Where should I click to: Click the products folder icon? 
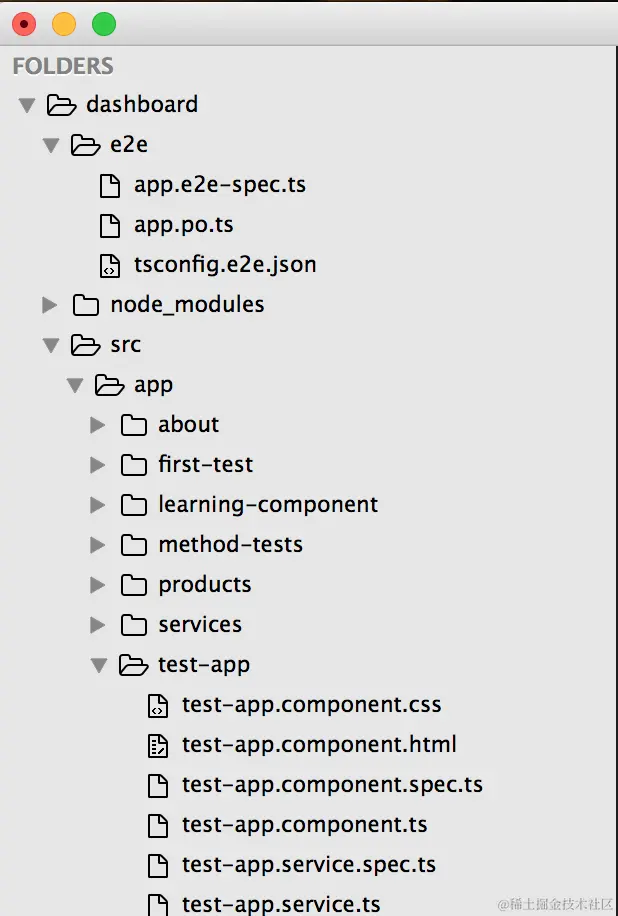point(134,585)
